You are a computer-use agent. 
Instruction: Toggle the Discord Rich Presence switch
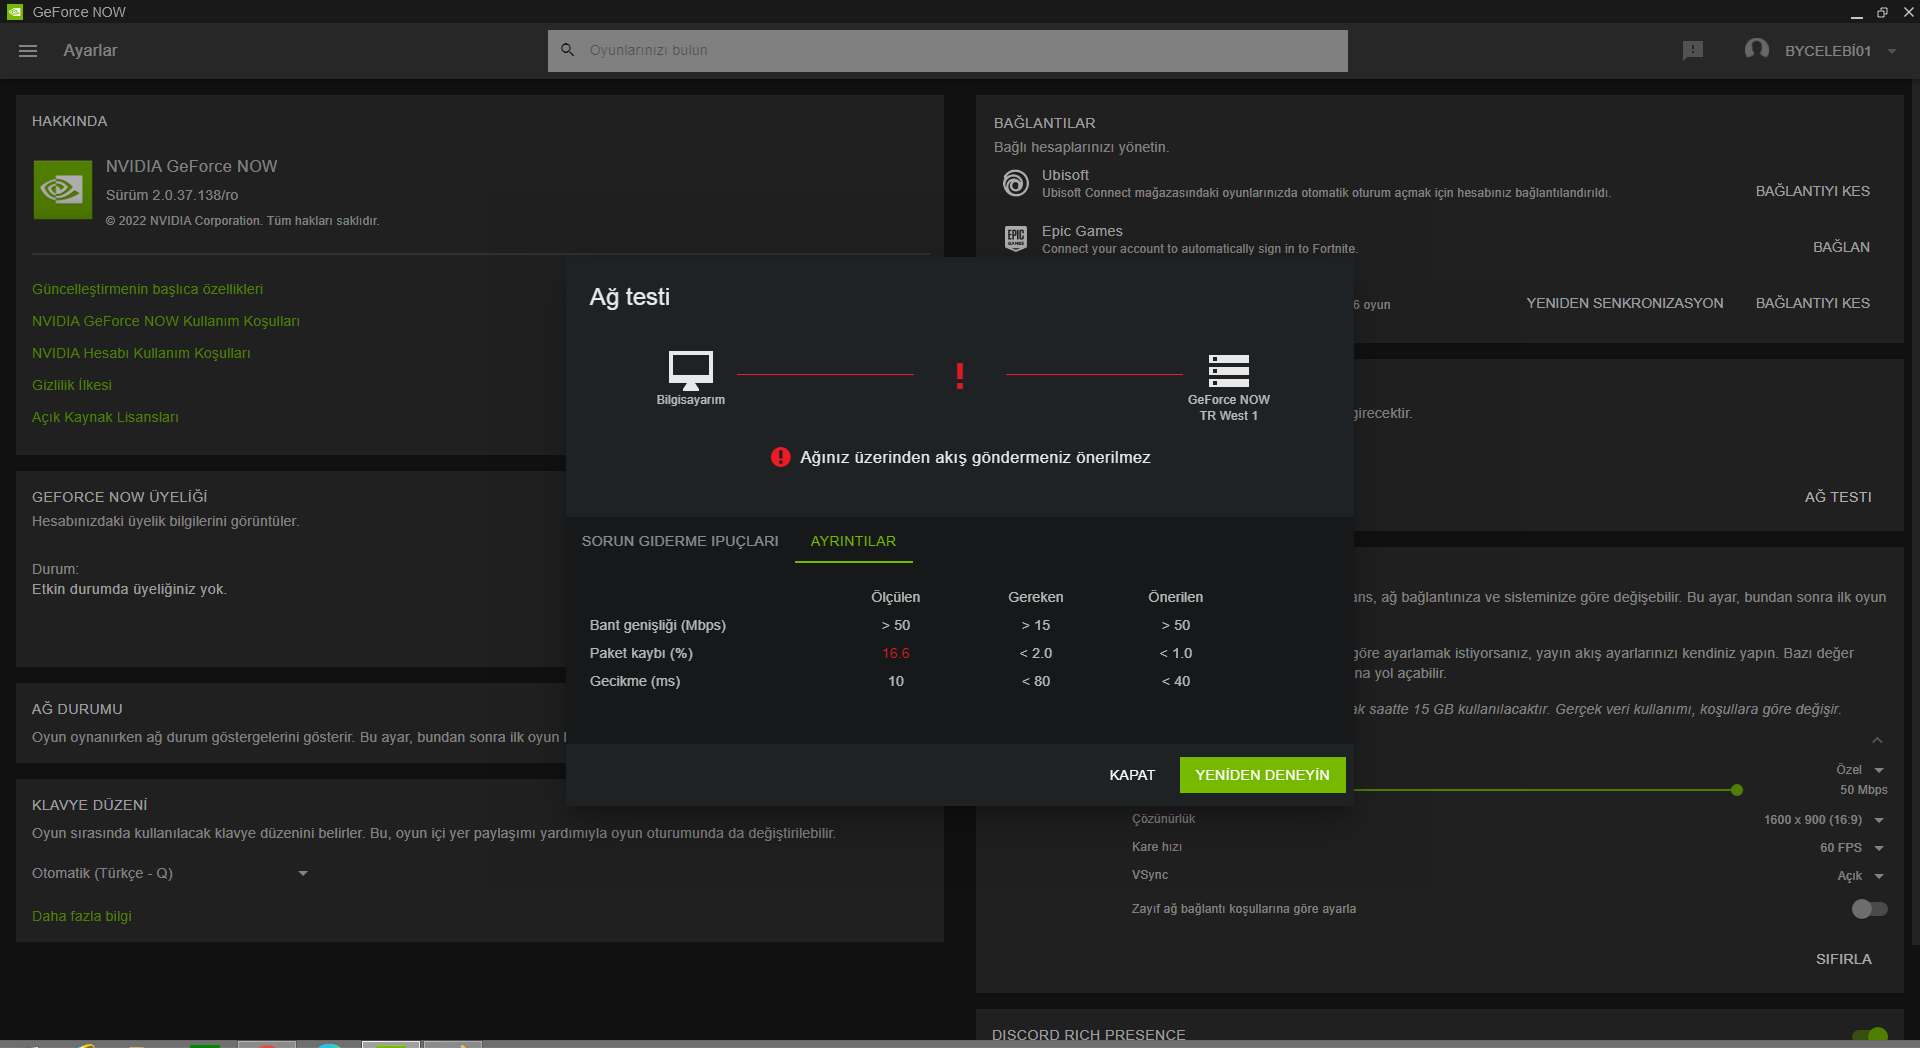[1869, 1036]
